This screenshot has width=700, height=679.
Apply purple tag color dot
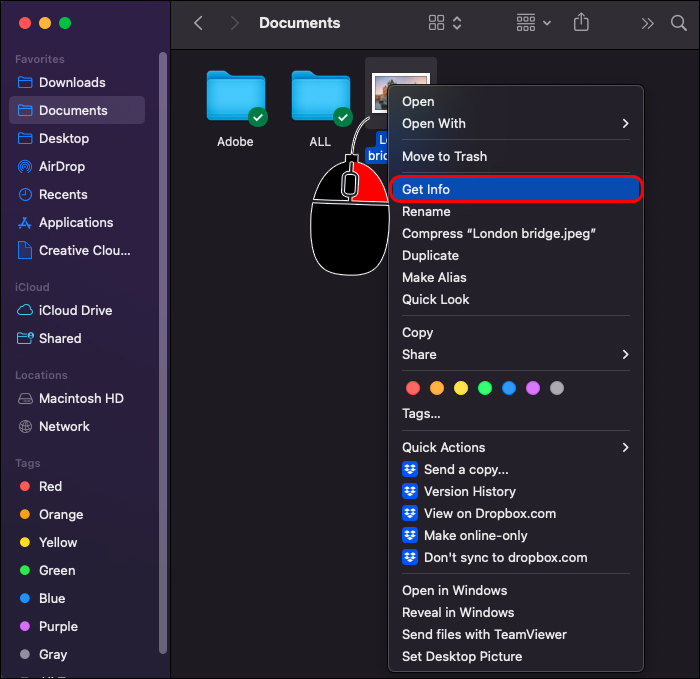[x=533, y=388]
